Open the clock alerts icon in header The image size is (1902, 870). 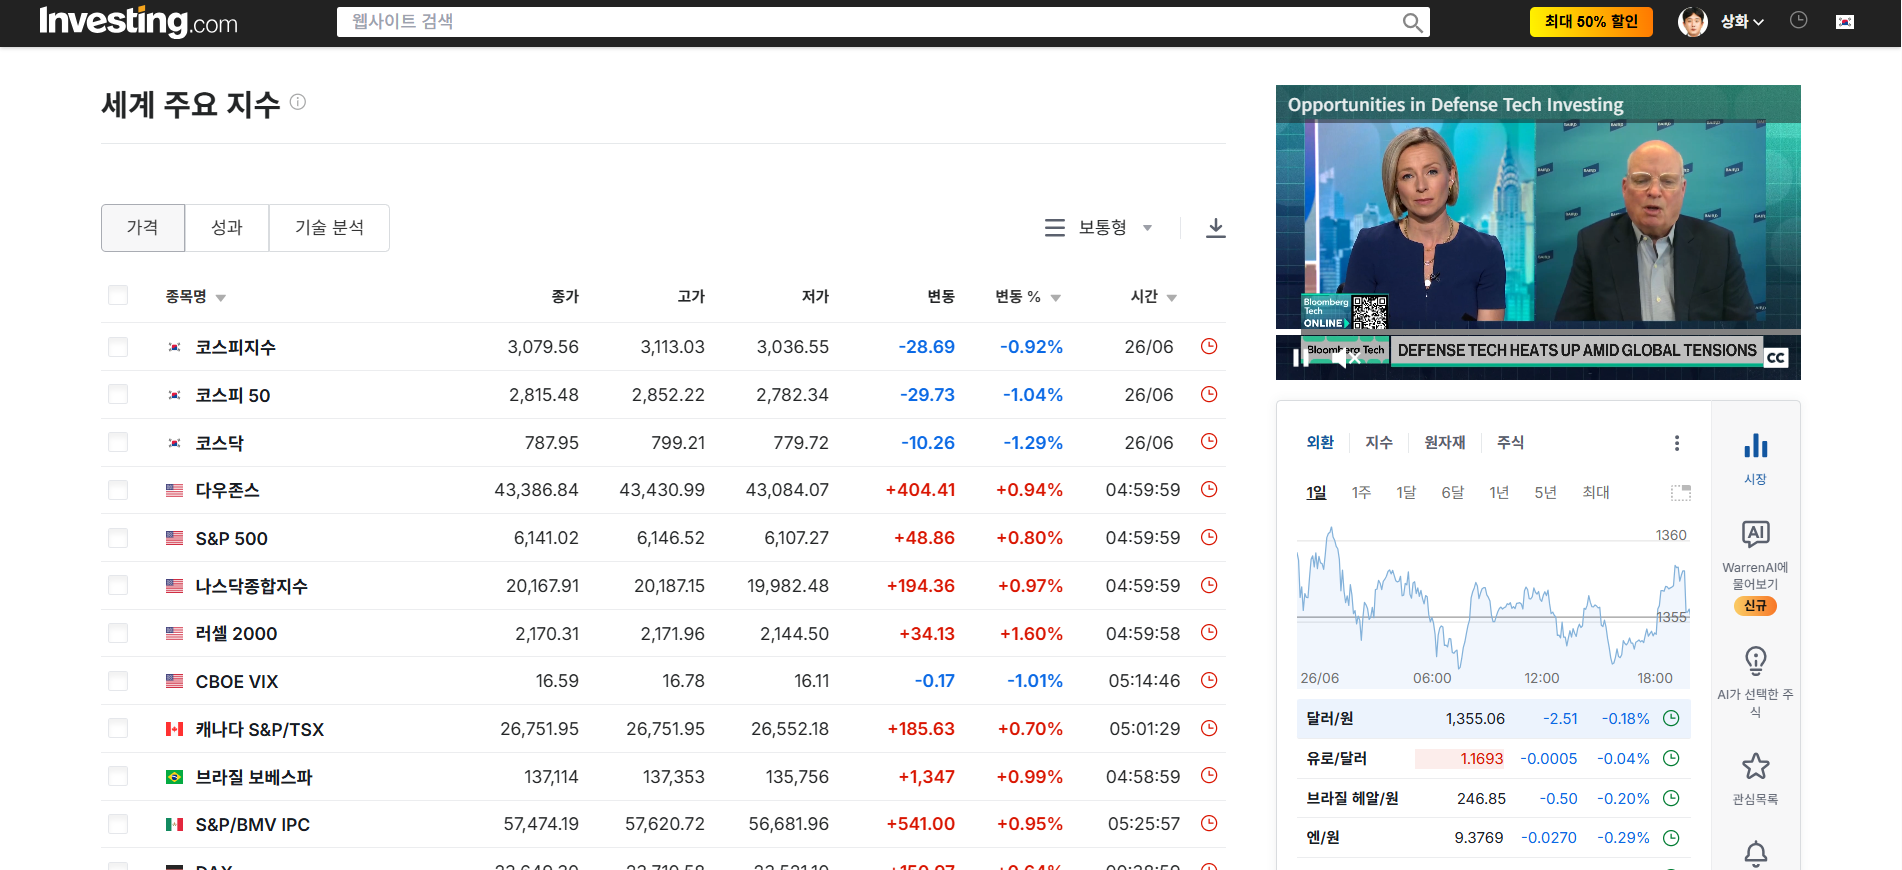coord(1798,20)
